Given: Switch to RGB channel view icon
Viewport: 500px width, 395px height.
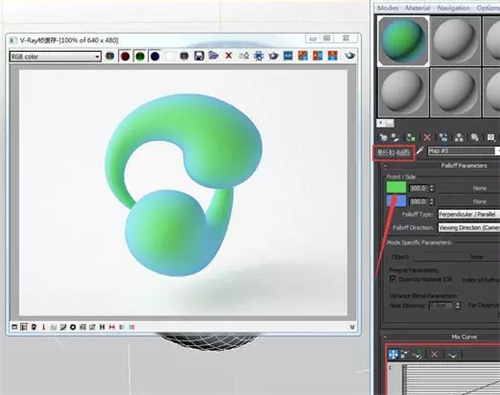Looking at the screenshot, I should pyautogui.click(x=110, y=56).
